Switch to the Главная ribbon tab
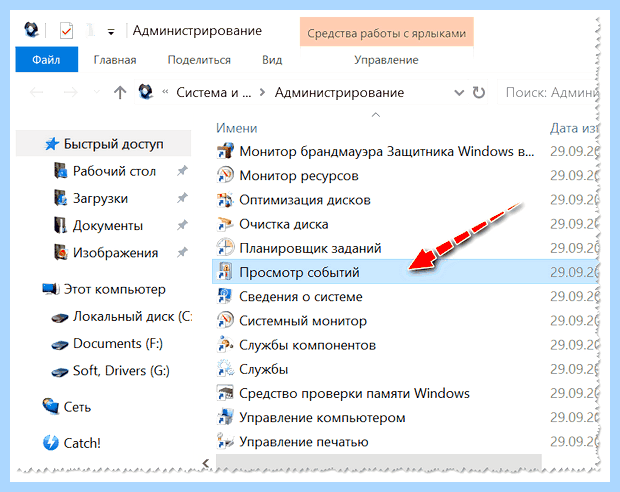 coord(115,60)
